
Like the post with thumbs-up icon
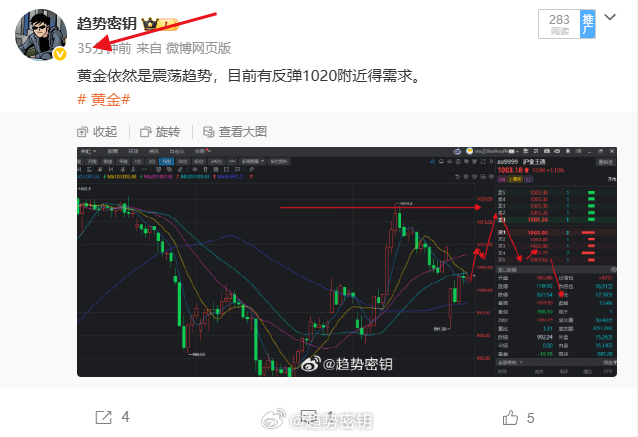pos(510,417)
